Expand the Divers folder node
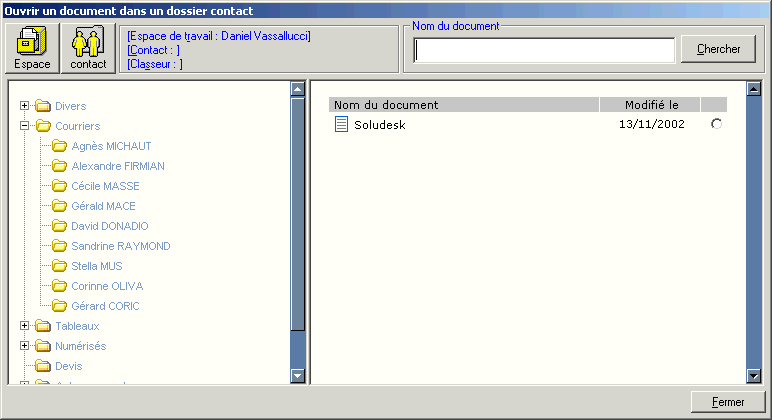Screen dimensions: 772x420 point(25,106)
